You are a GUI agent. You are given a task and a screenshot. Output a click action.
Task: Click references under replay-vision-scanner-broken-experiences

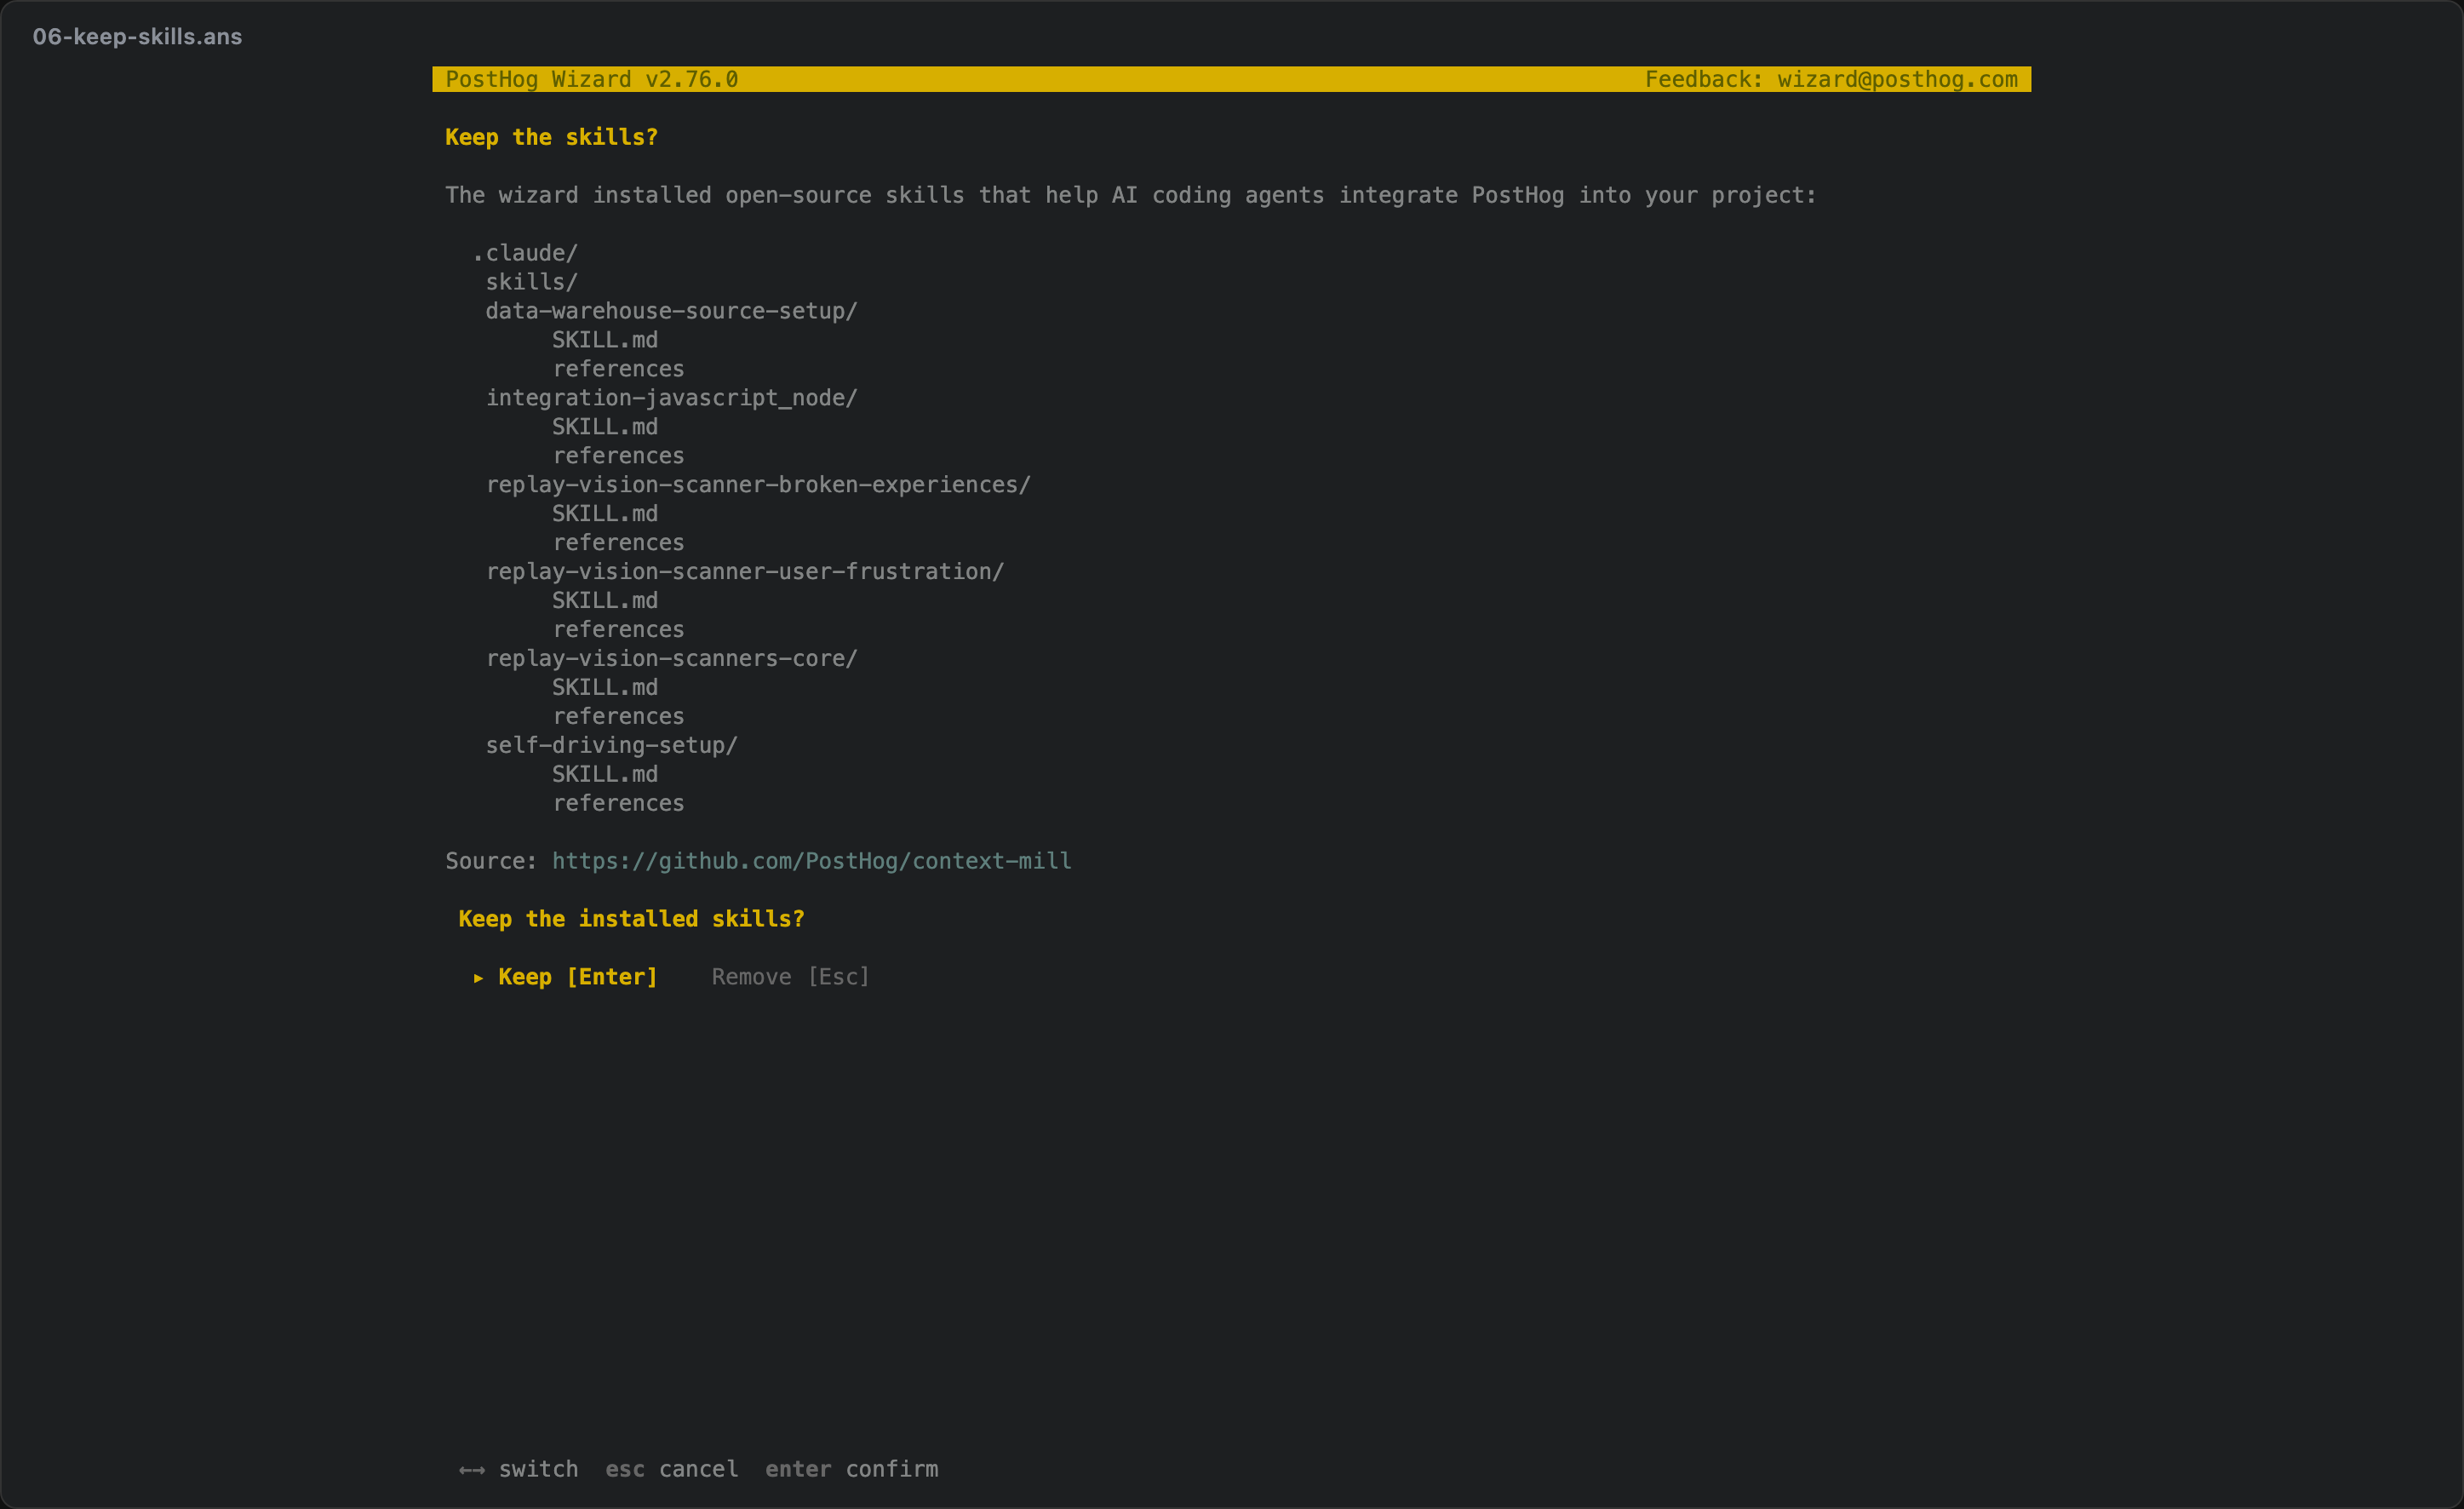[x=619, y=543]
